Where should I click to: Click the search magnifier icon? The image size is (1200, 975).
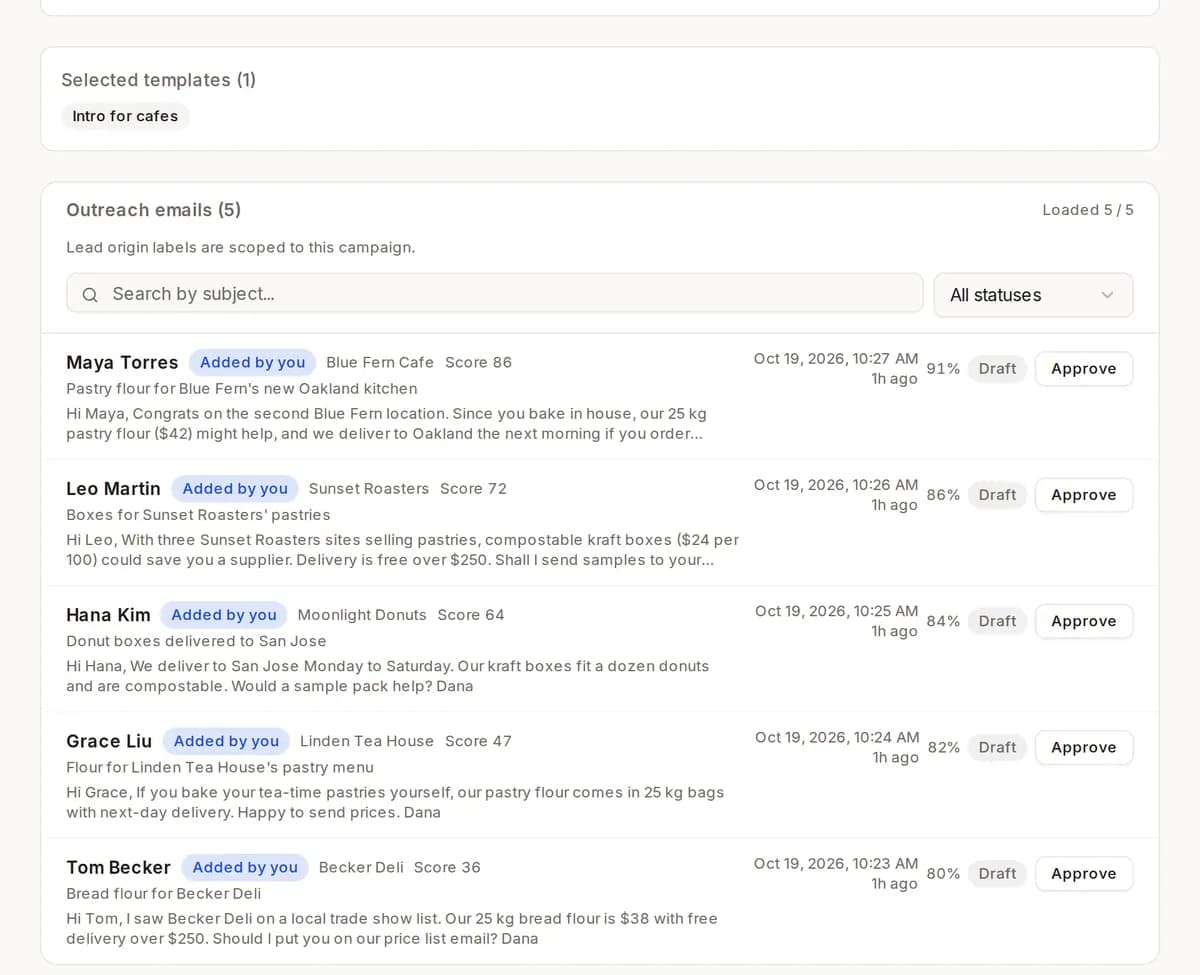[x=90, y=295]
